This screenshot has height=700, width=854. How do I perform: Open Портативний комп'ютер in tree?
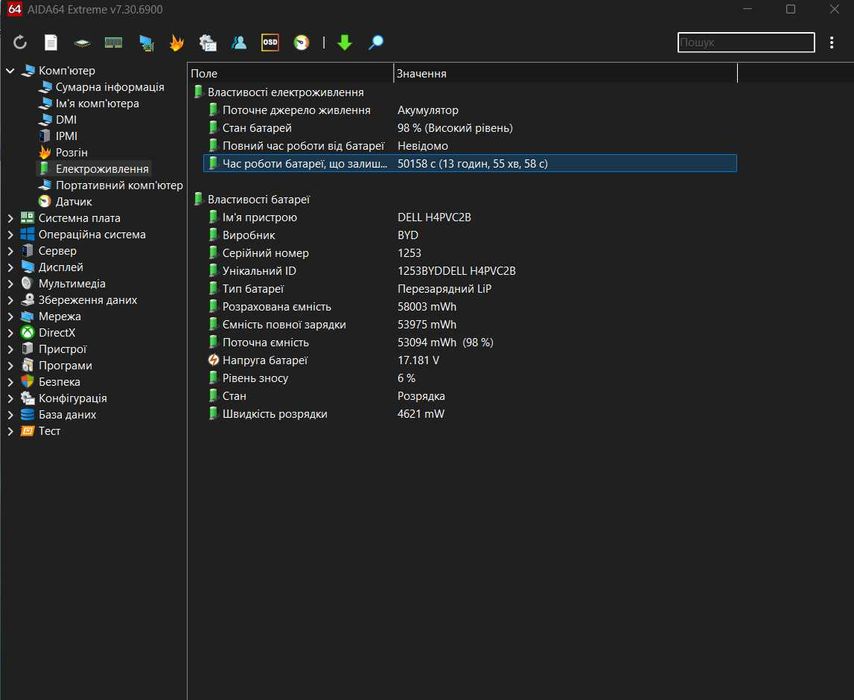pyautogui.click(x=119, y=186)
